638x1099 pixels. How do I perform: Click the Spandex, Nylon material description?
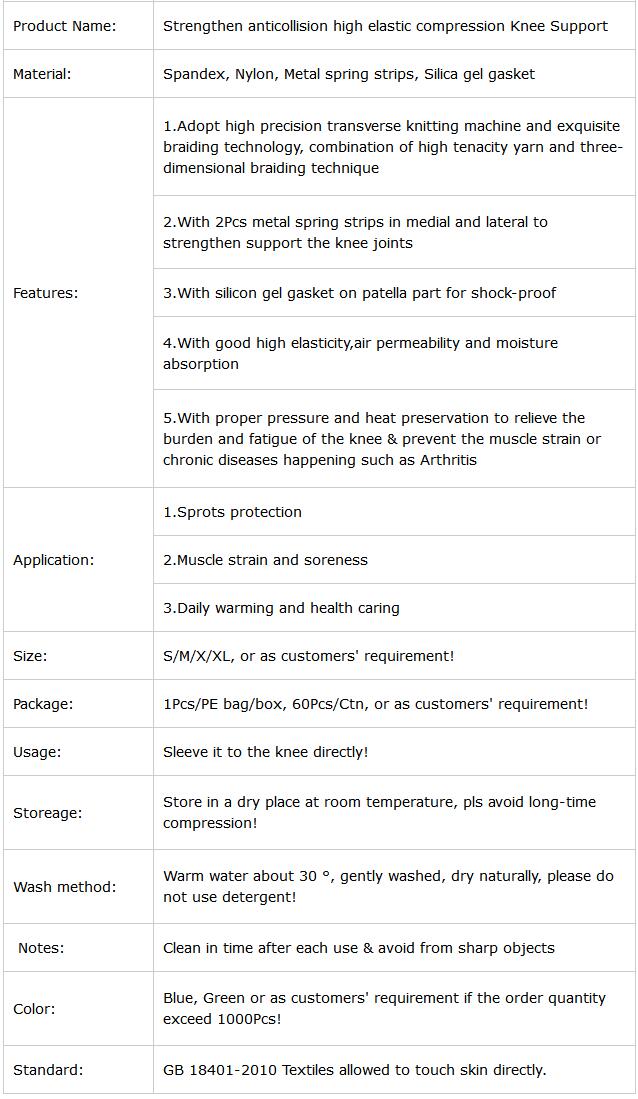(348, 74)
